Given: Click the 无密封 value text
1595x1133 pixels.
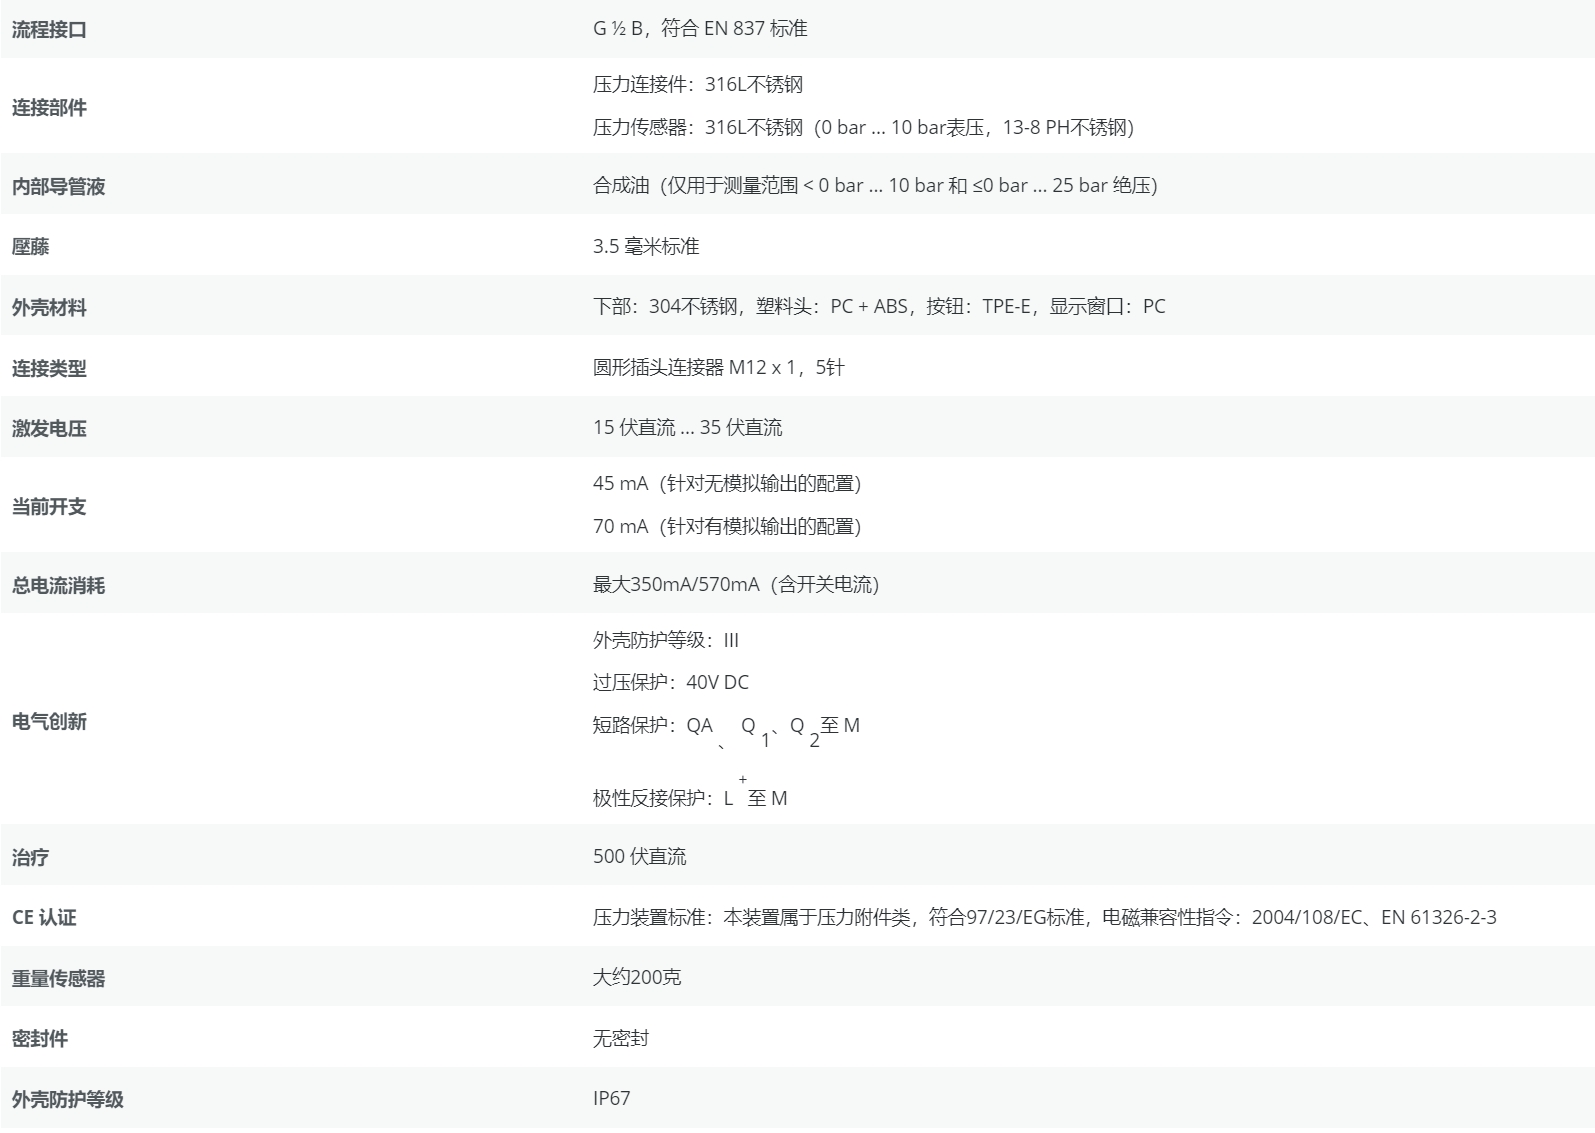Looking at the screenshot, I should coord(620,1039).
